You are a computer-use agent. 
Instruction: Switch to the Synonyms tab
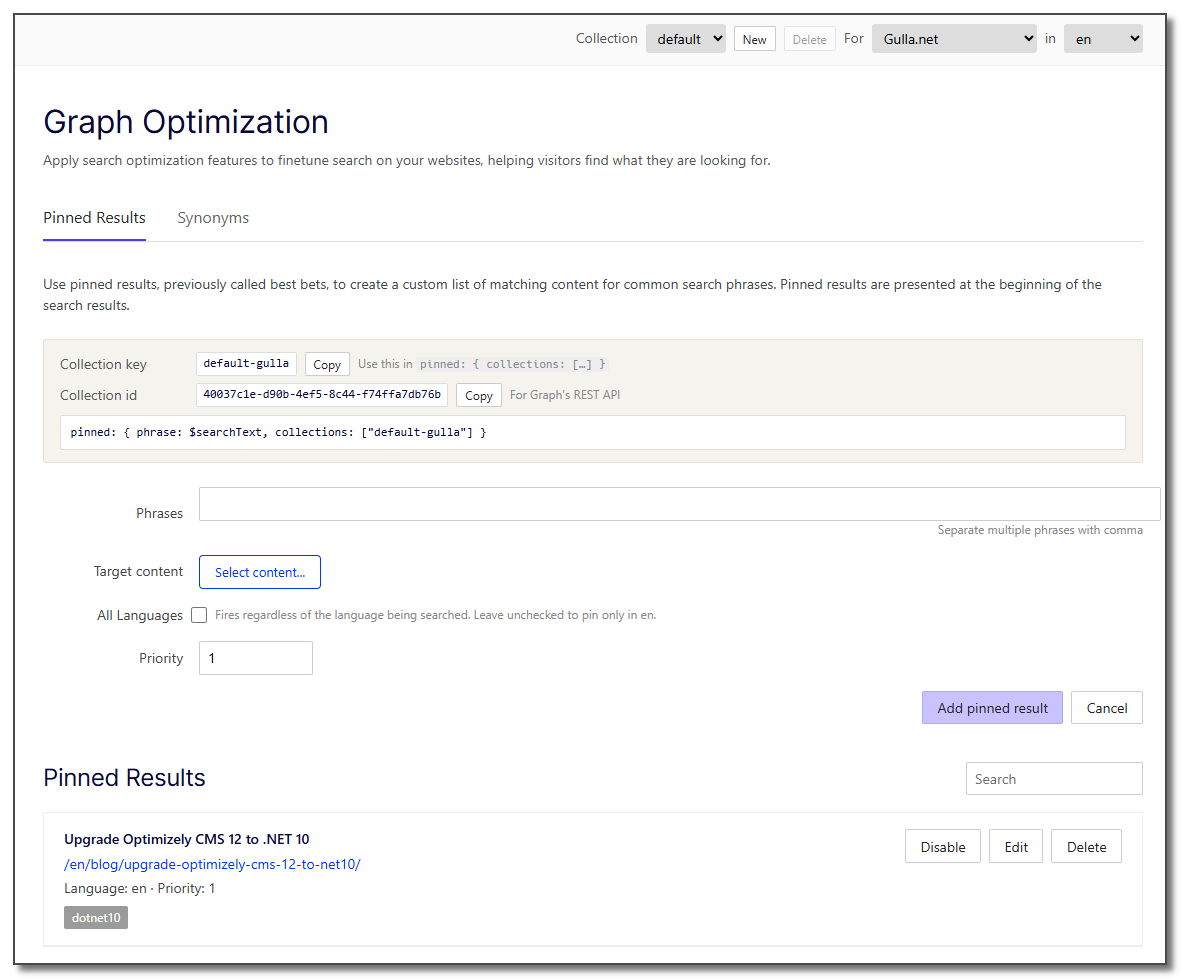(213, 218)
